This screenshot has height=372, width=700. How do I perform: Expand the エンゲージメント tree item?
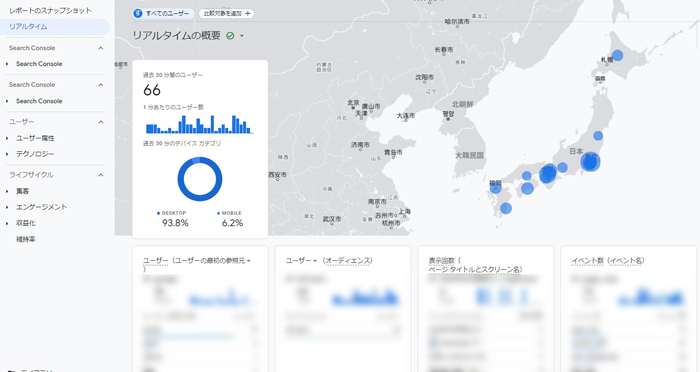(7, 207)
